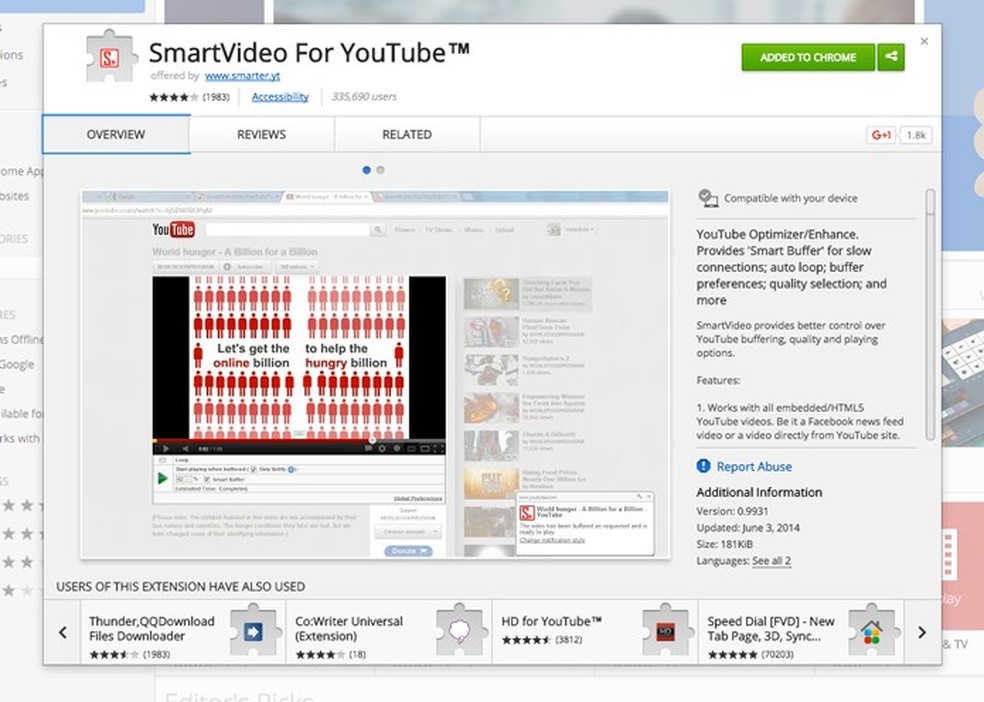Click the 1.8k plus-one count
Image resolution: width=984 pixels, height=702 pixels.
pos(916,135)
